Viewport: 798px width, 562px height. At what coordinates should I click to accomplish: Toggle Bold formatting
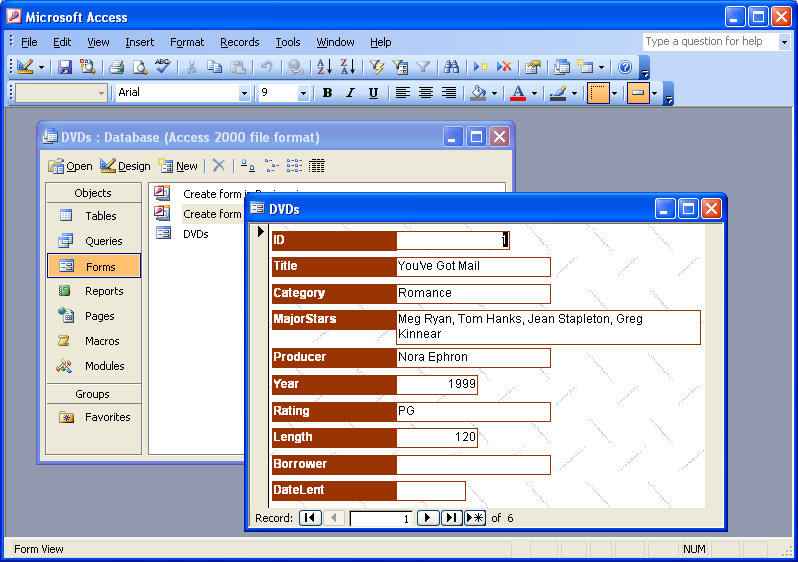(x=327, y=93)
